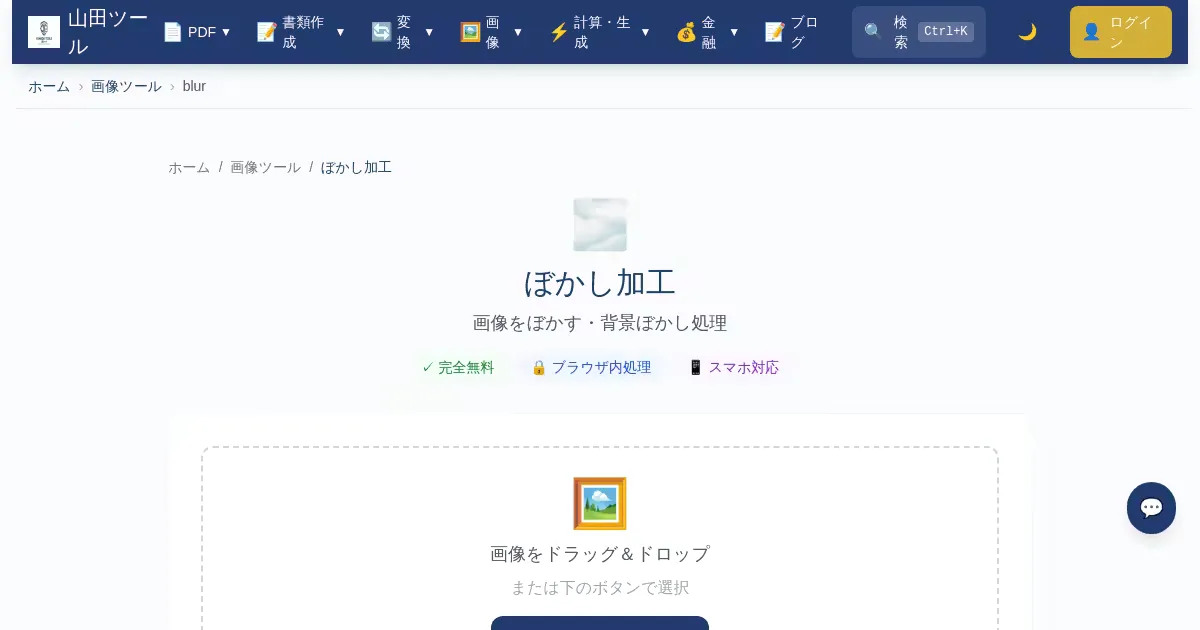Go to ホーム in top breadcrumb
Viewport: 1200px width, 630px height.
[49, 86]
